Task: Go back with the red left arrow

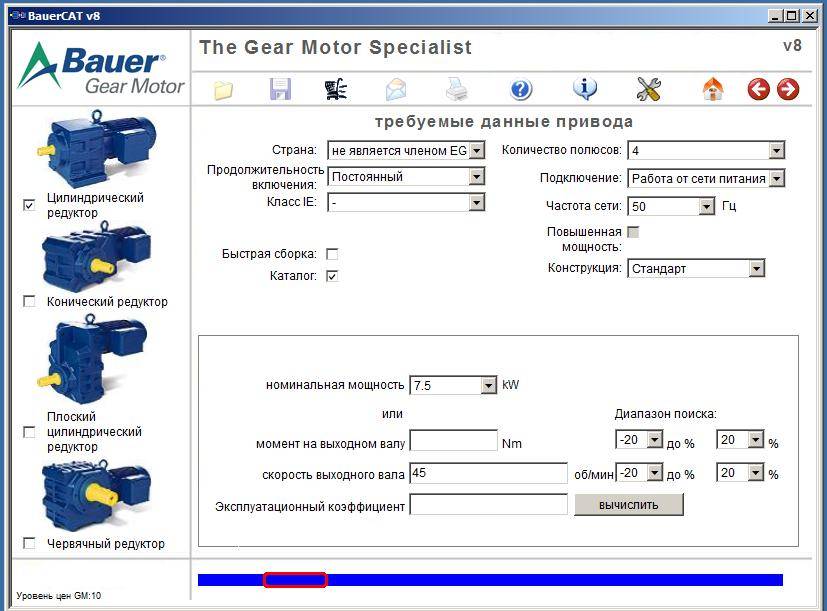Action: coord(758,89)
